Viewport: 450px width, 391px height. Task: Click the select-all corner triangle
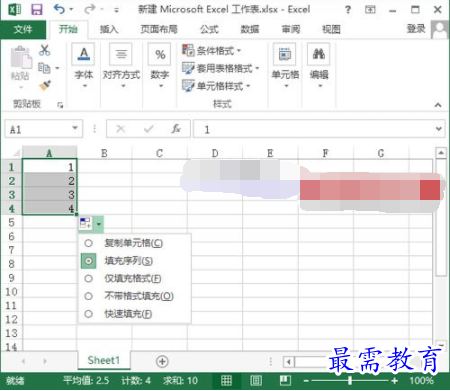tap(16, 153)
